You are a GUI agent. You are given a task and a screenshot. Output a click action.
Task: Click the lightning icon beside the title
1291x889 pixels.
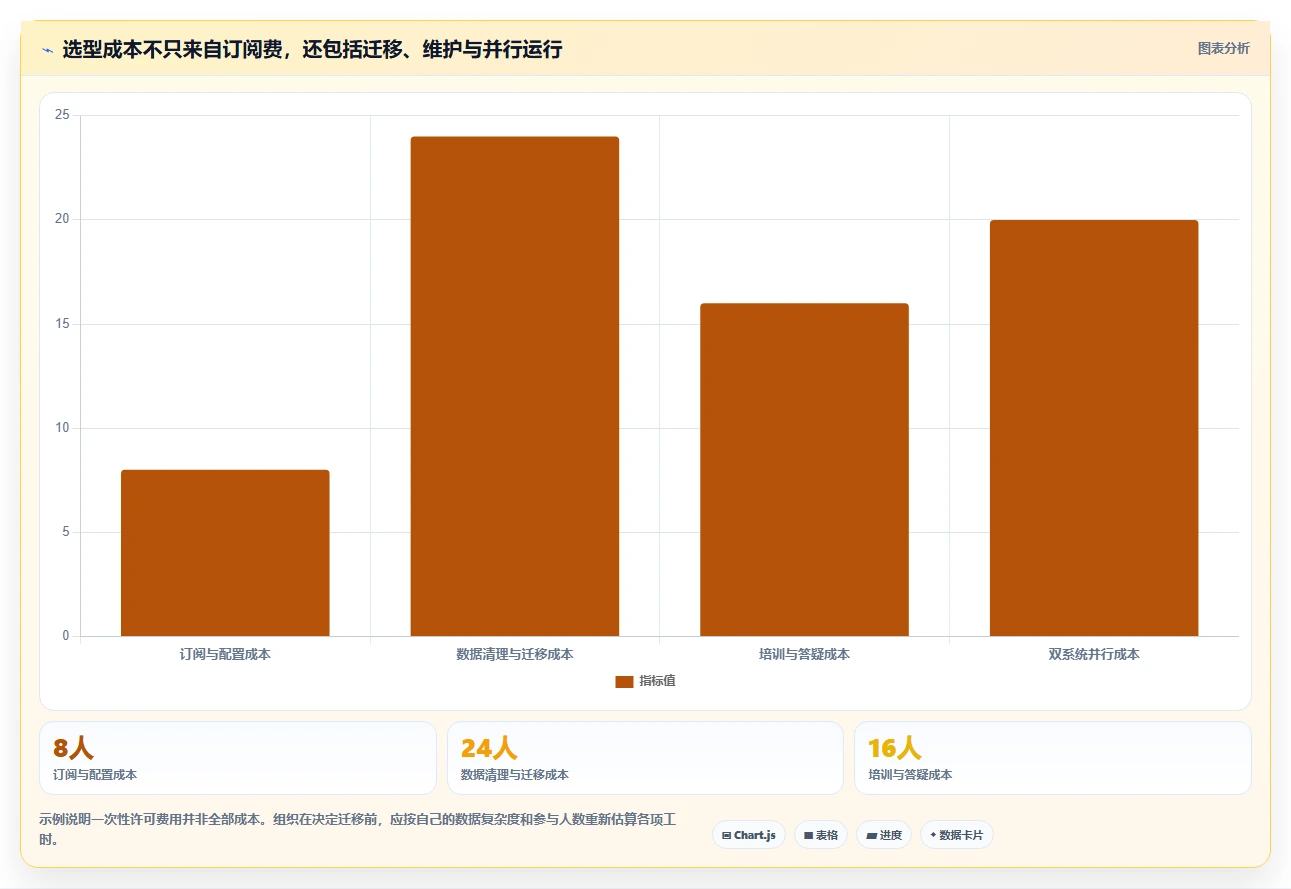[47, 49]
